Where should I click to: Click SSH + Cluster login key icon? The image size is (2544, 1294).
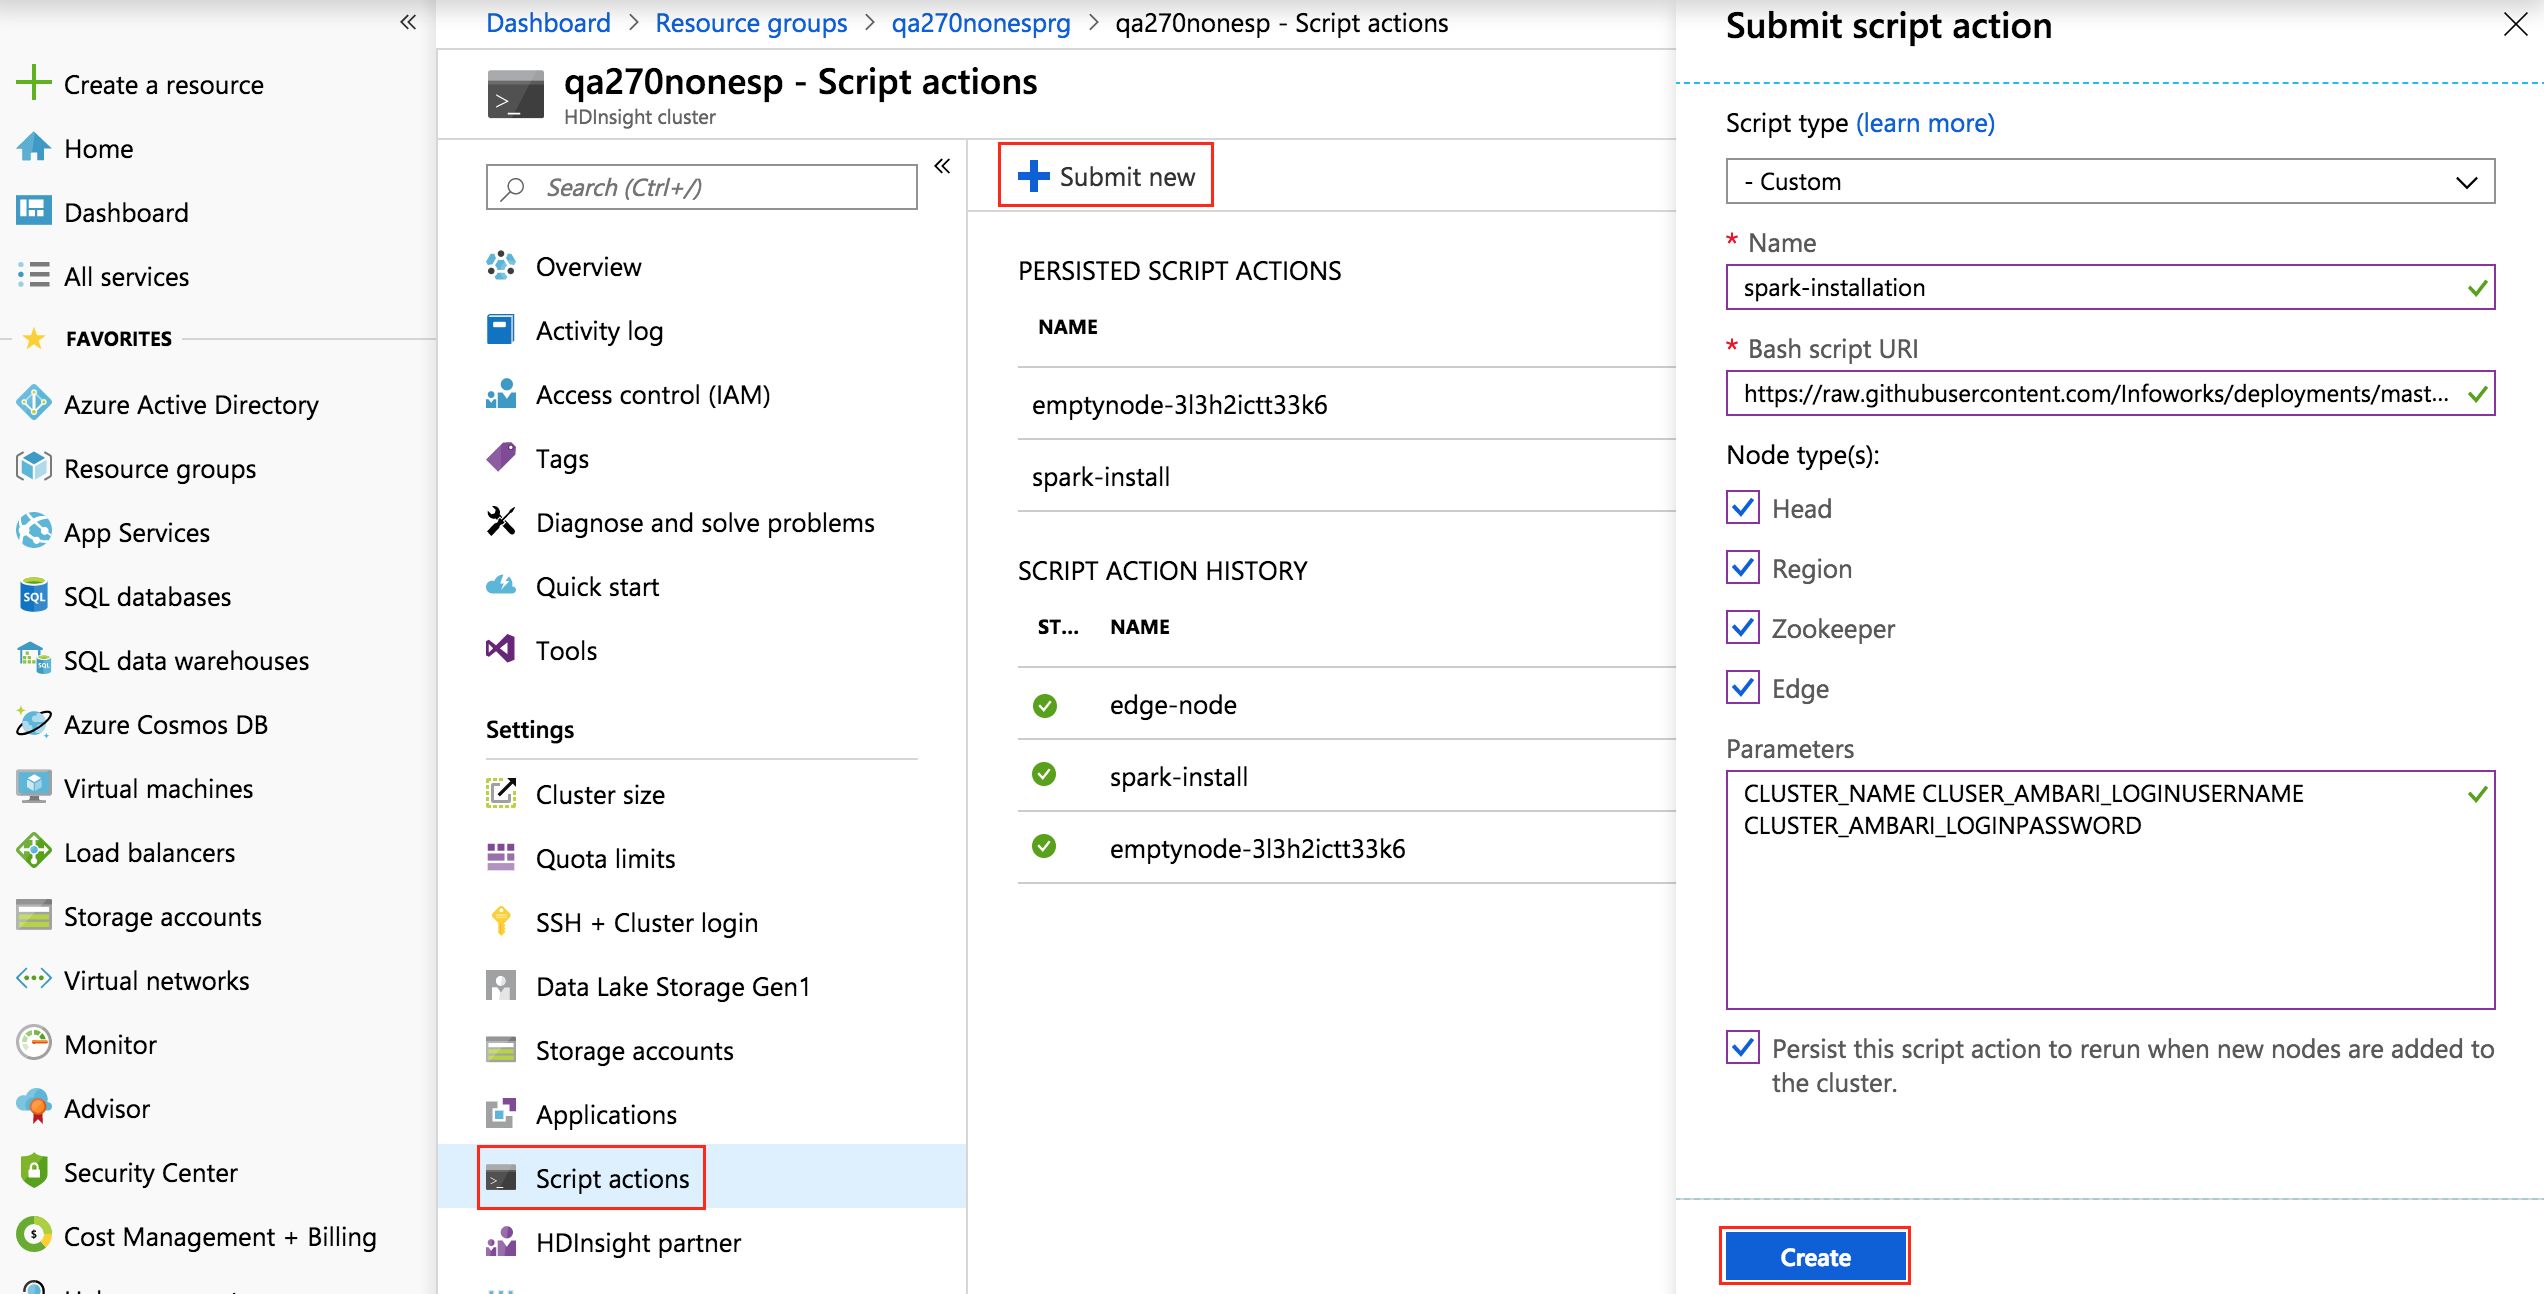click(501, 922)
